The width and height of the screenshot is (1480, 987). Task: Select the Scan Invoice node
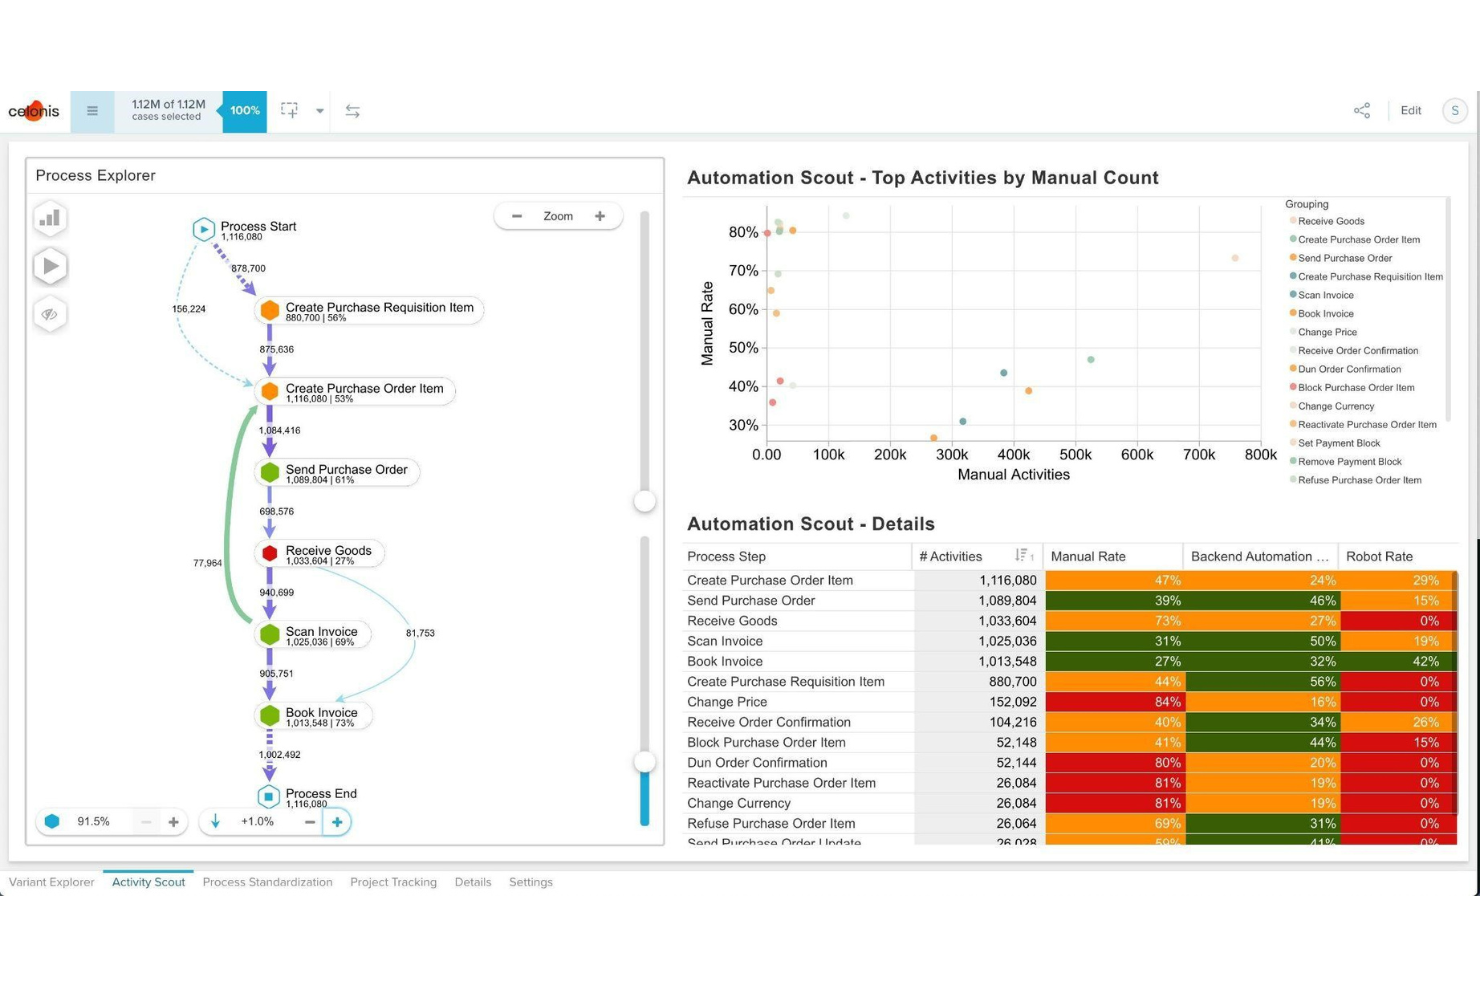[x=313, y=634]
